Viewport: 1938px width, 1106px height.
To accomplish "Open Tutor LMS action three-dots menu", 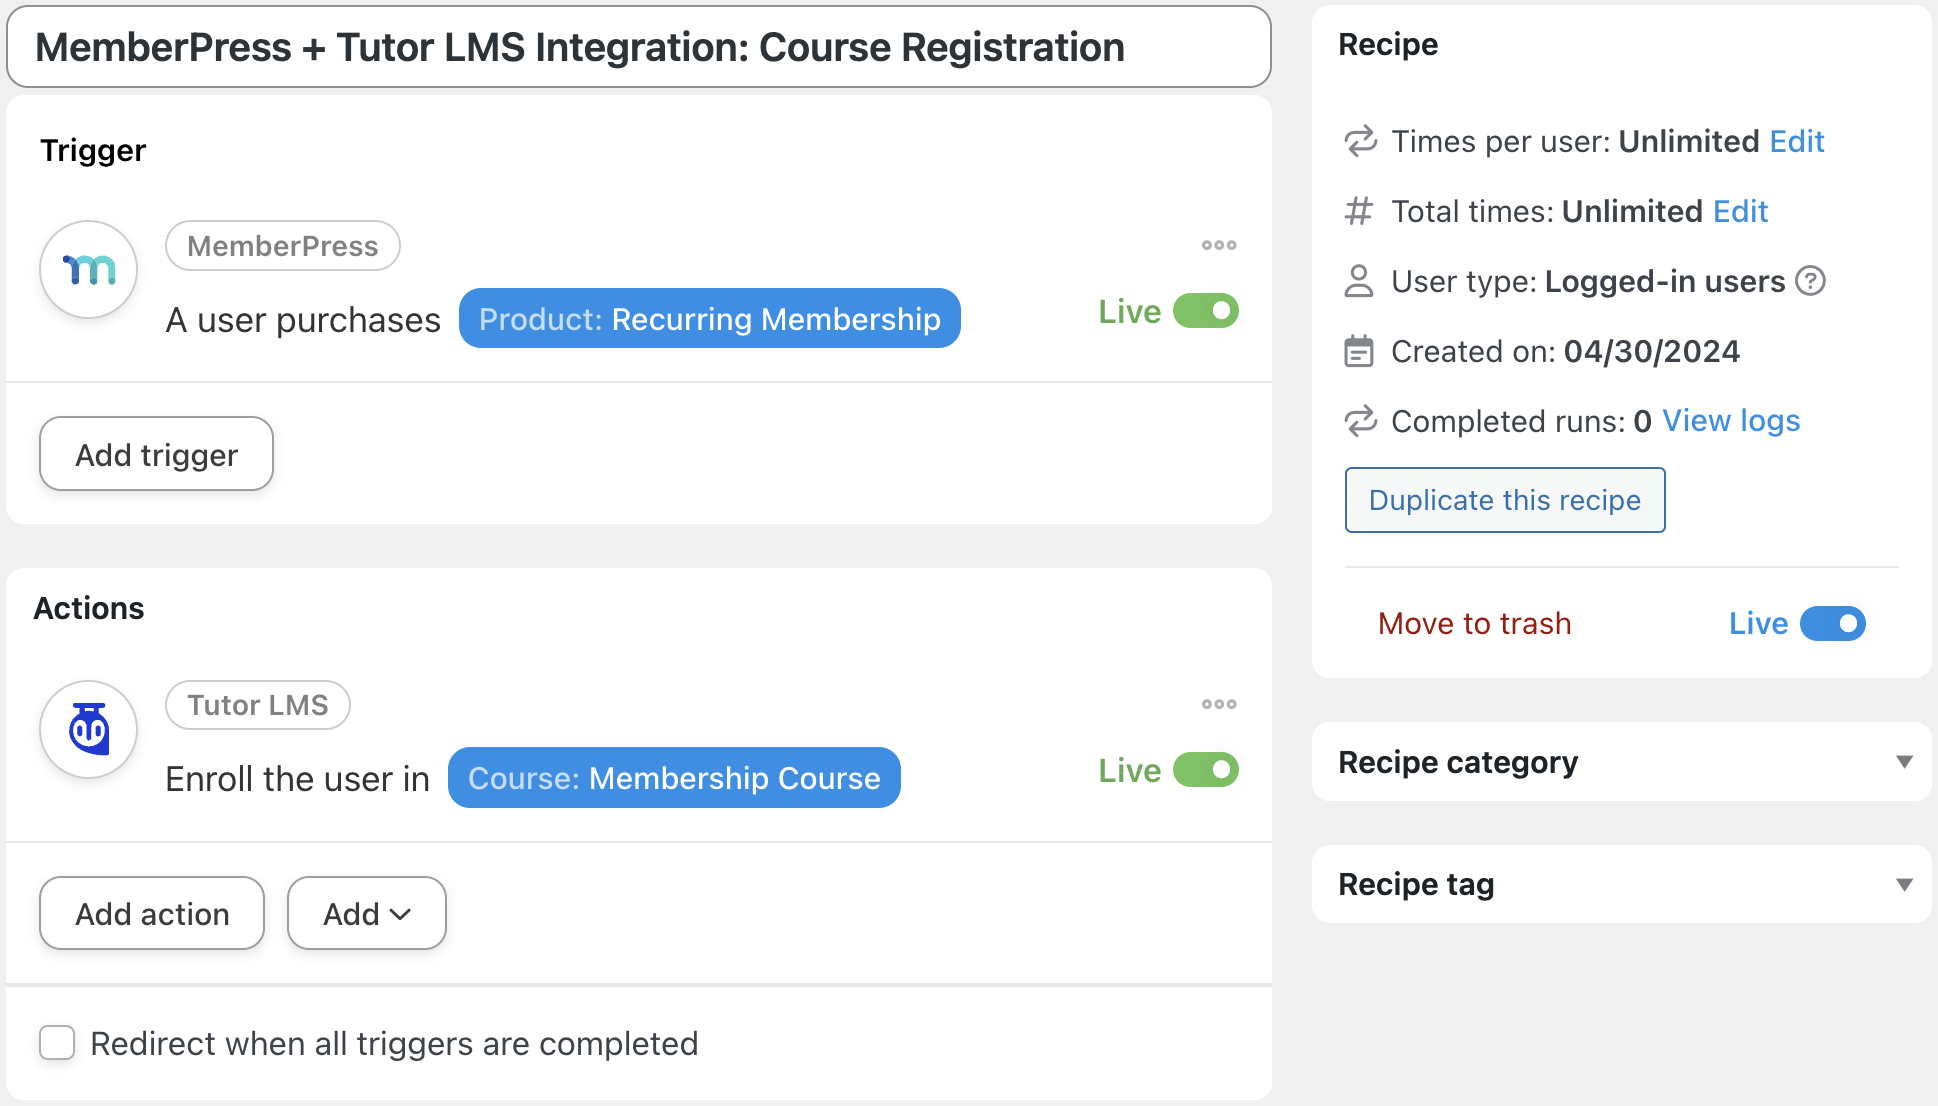I will (x=1219, y=704).
